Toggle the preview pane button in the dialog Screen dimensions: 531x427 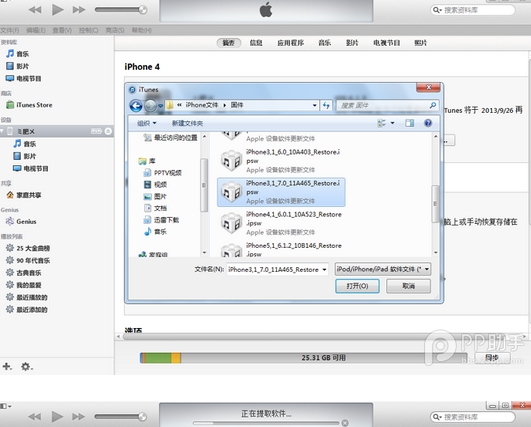point(409,123)
